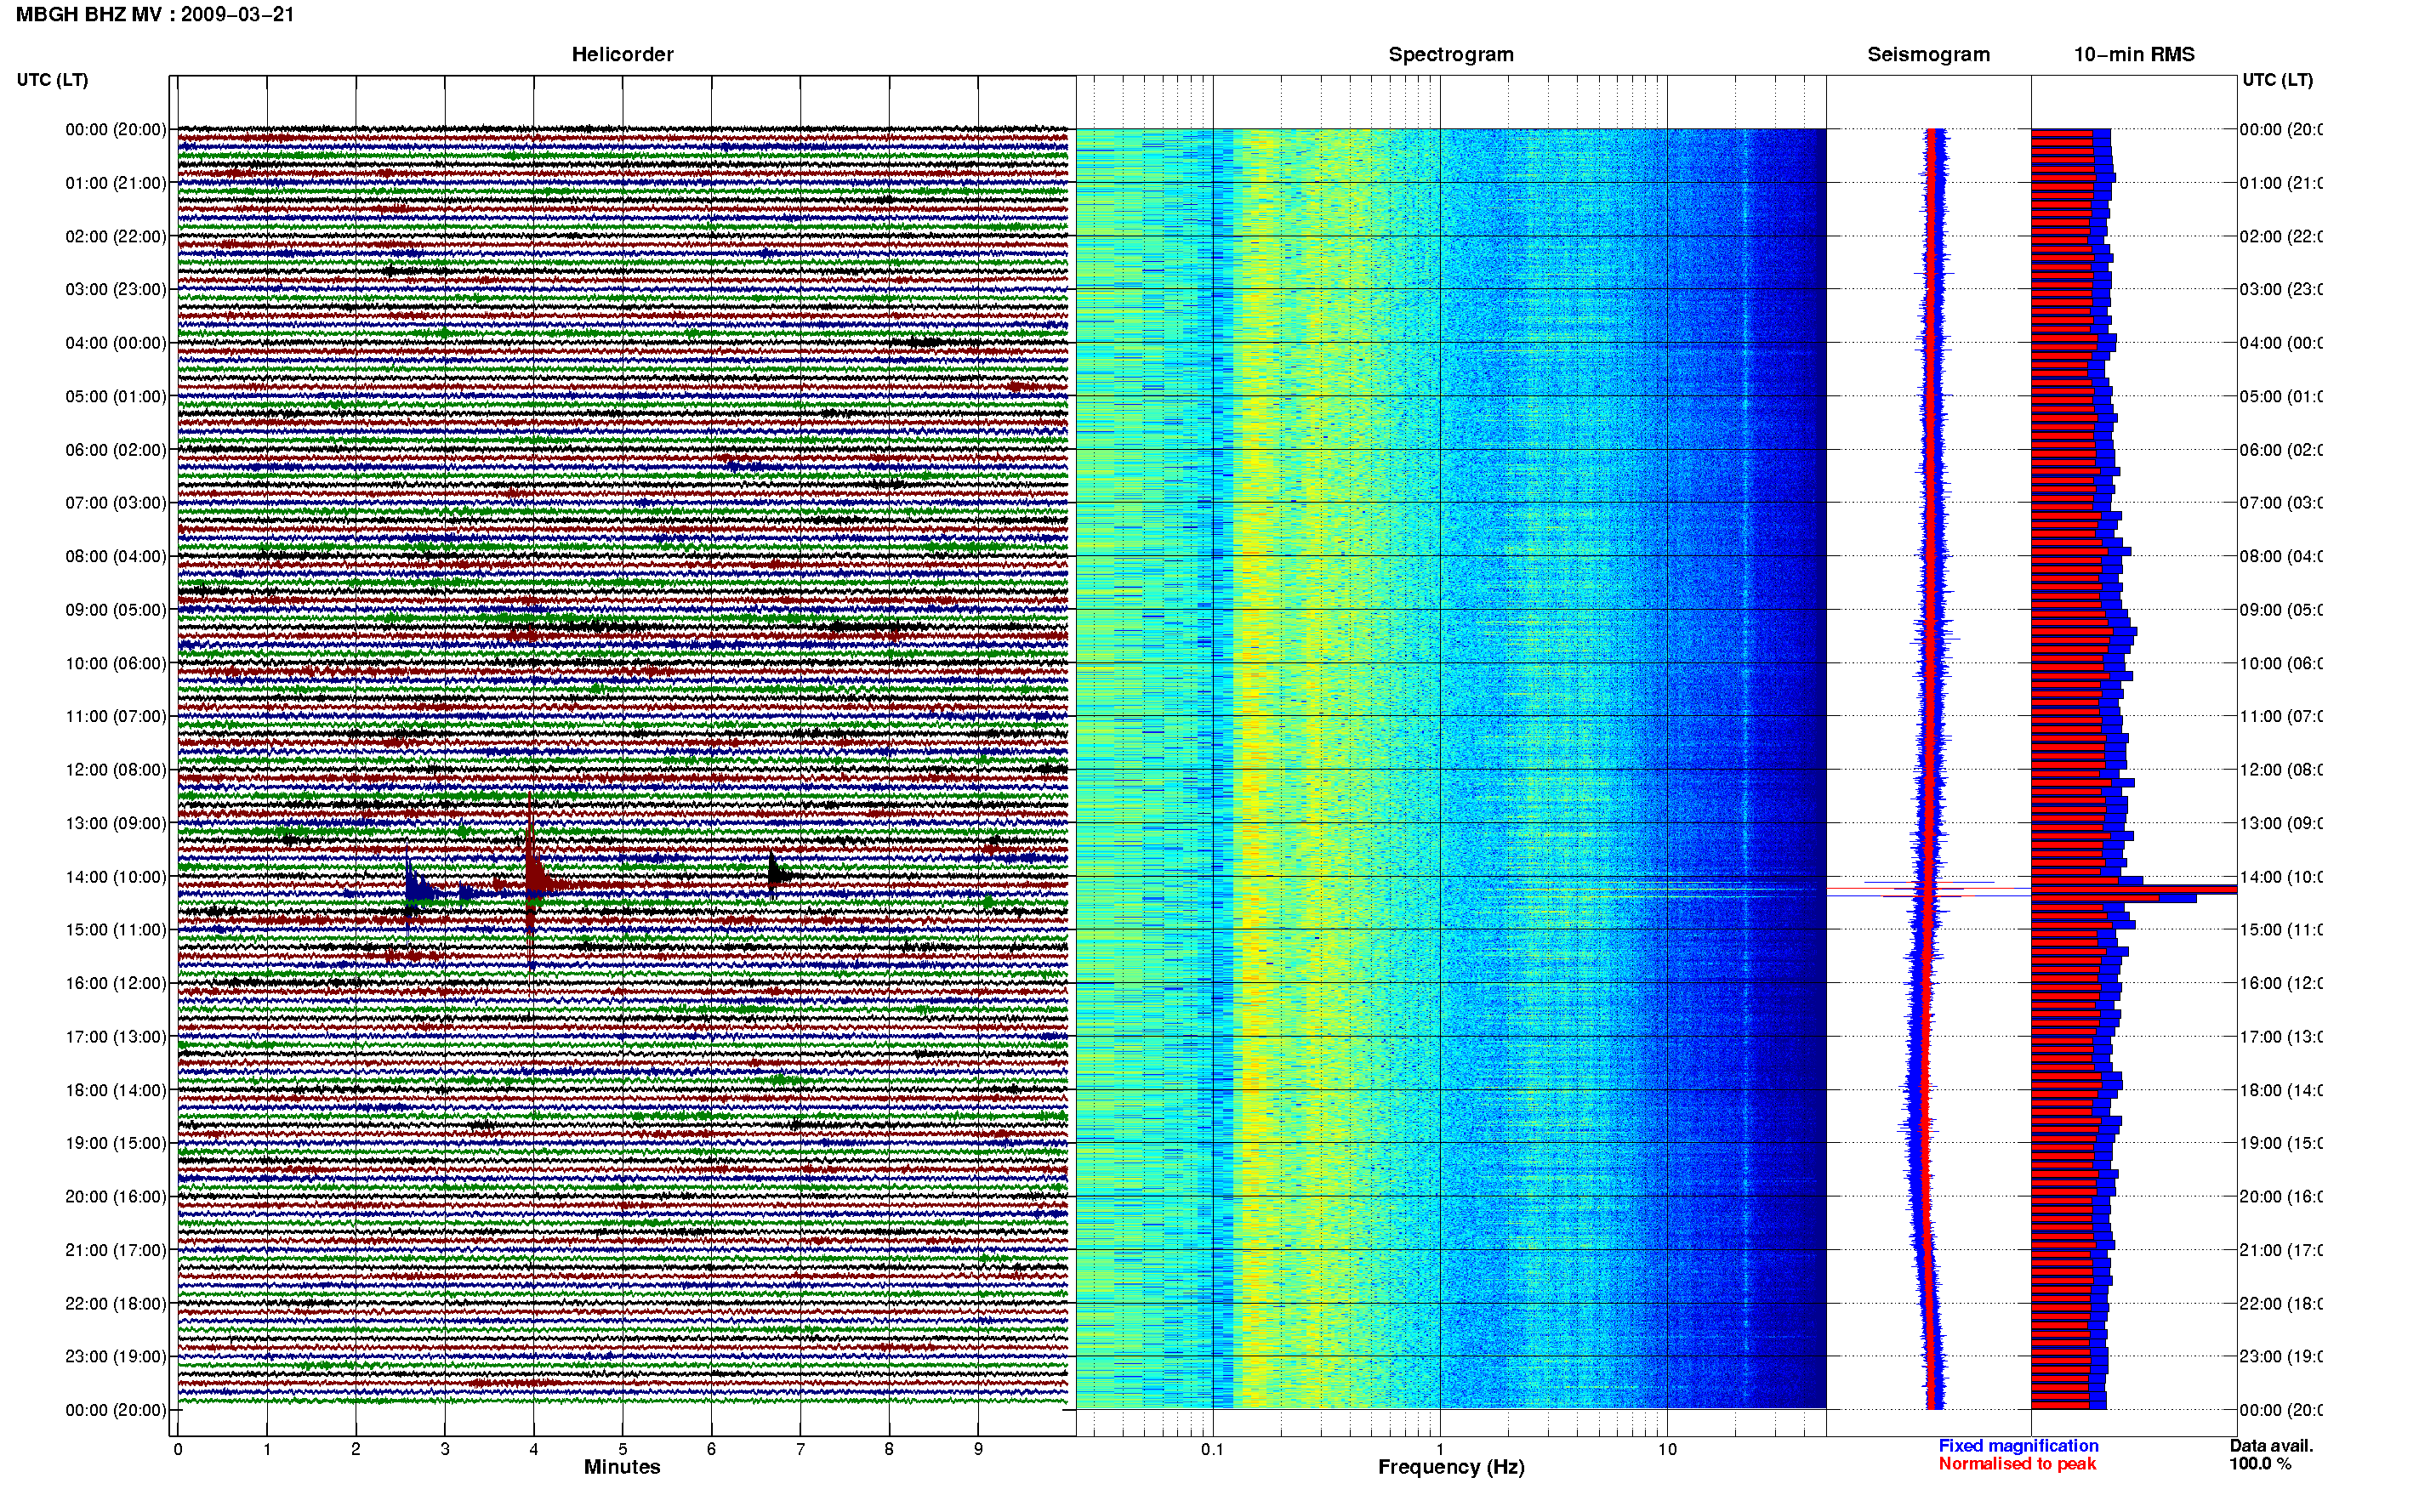The width and height of the screenshot is (2419, 1512).
Task: Click the left UTC (LT) axis header
Action: [52, 80]
